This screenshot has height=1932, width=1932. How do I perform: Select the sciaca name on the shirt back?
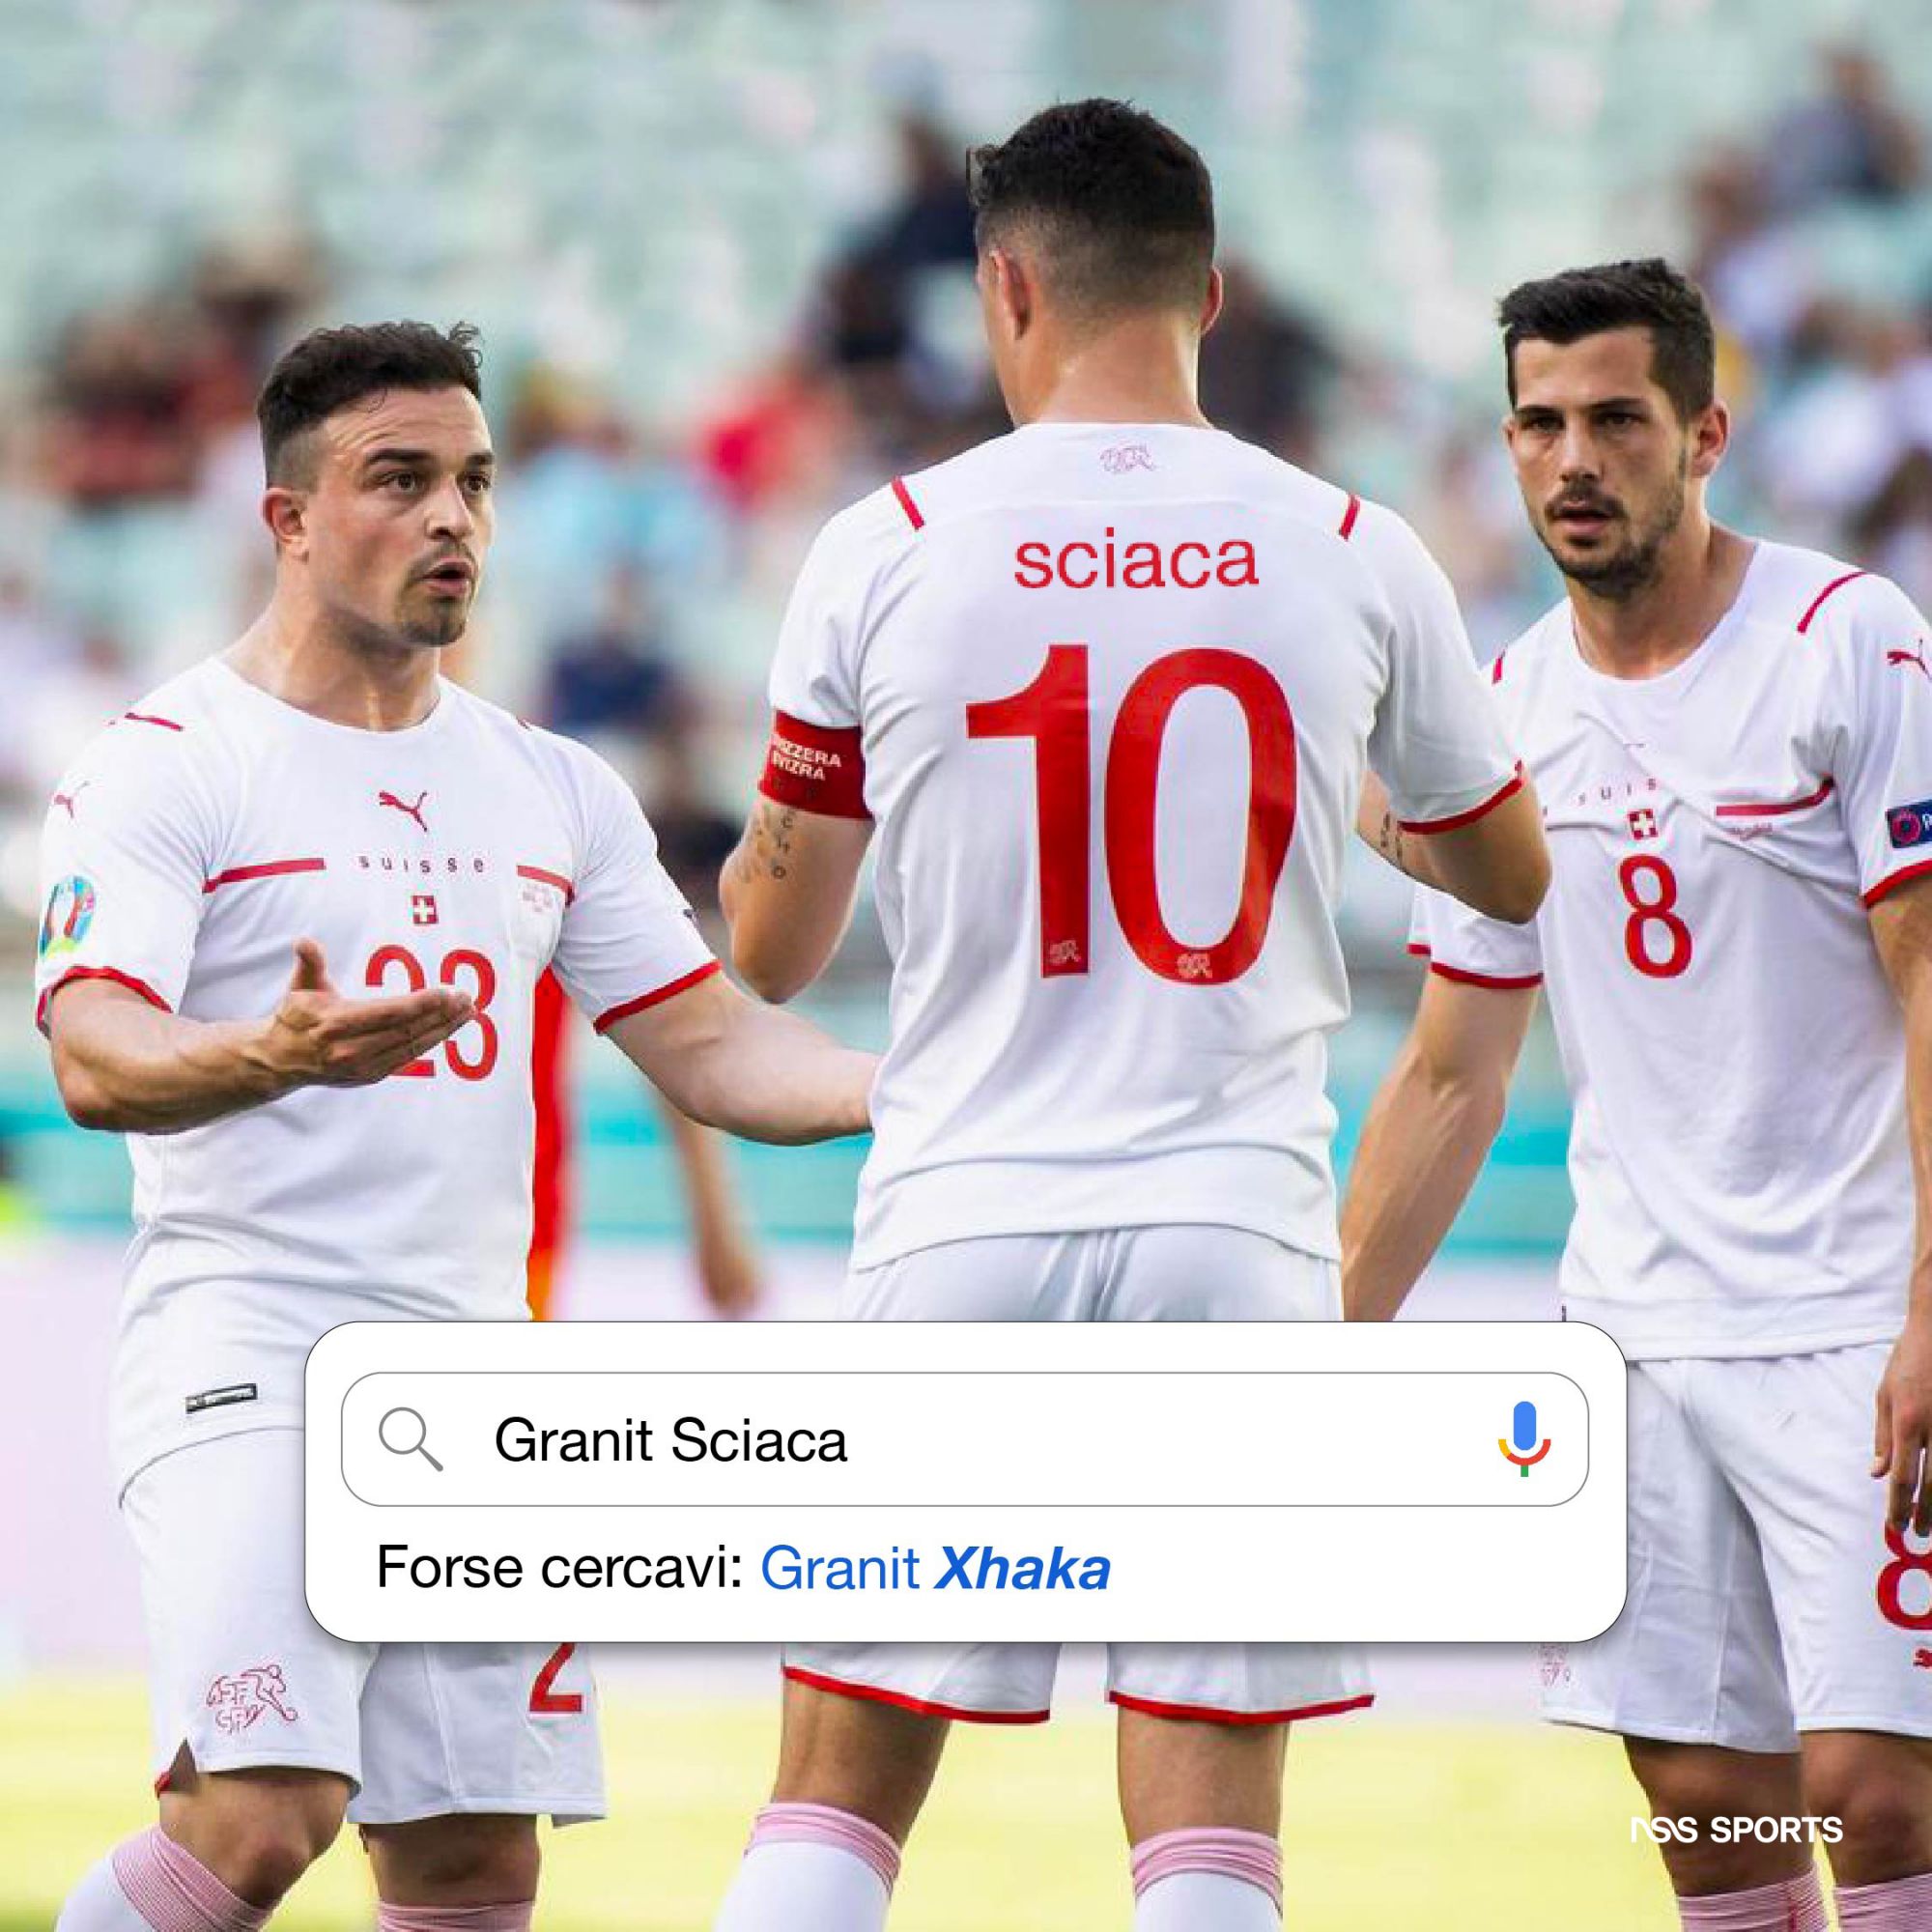coord(1135,565)
